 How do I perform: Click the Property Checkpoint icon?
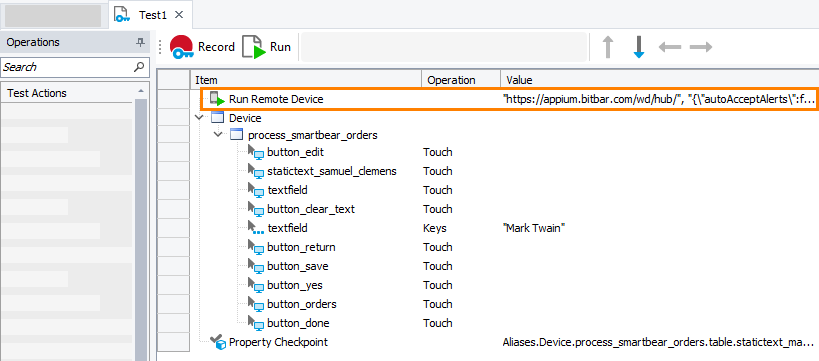(217, 342)
